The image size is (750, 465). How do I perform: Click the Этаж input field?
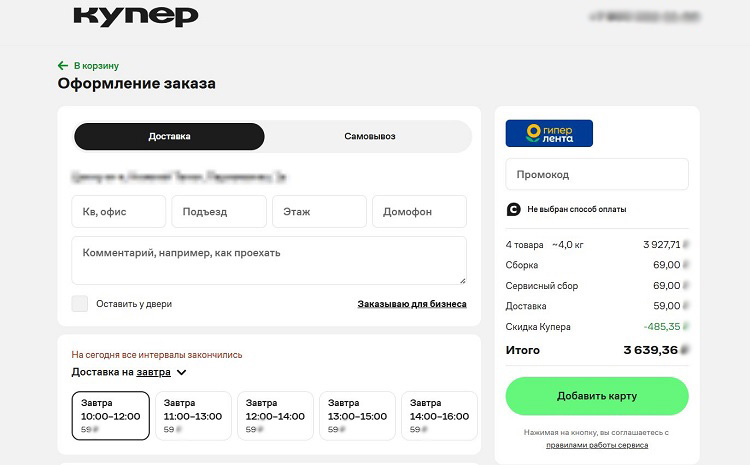coord(318,212)
